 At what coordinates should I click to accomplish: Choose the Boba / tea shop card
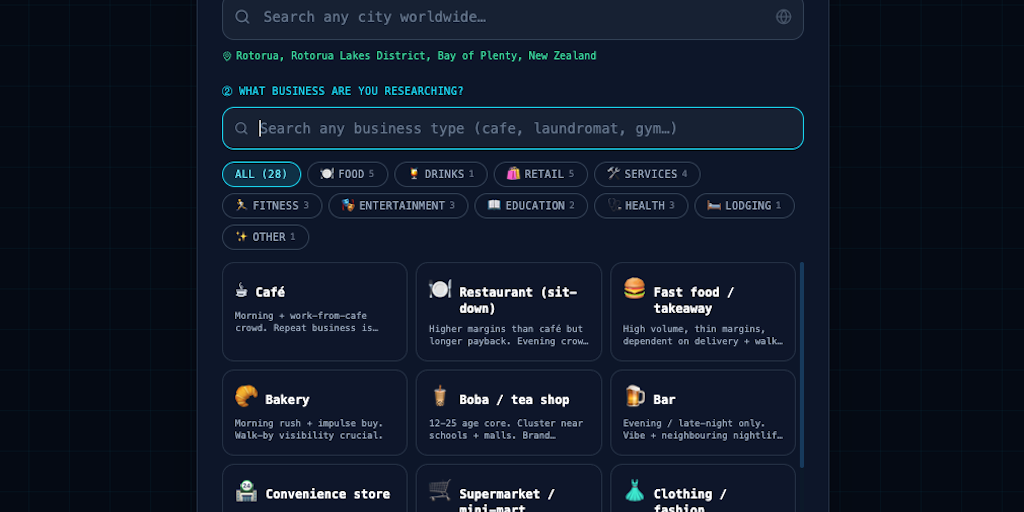[509, 413]
